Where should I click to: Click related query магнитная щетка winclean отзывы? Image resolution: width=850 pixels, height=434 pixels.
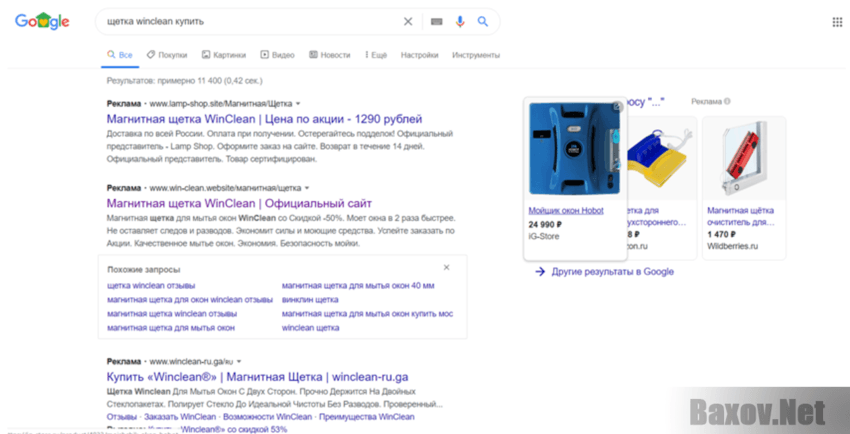click(x=172, y=314)
